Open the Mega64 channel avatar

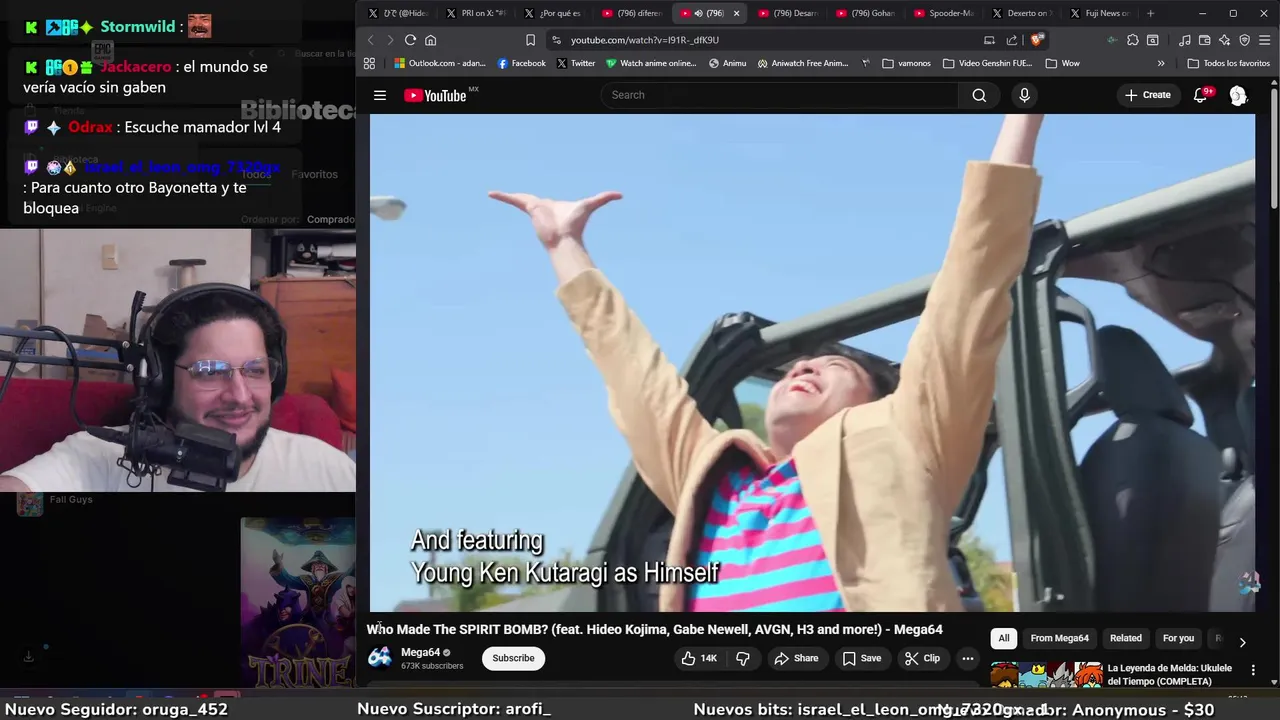click(380, 657)
